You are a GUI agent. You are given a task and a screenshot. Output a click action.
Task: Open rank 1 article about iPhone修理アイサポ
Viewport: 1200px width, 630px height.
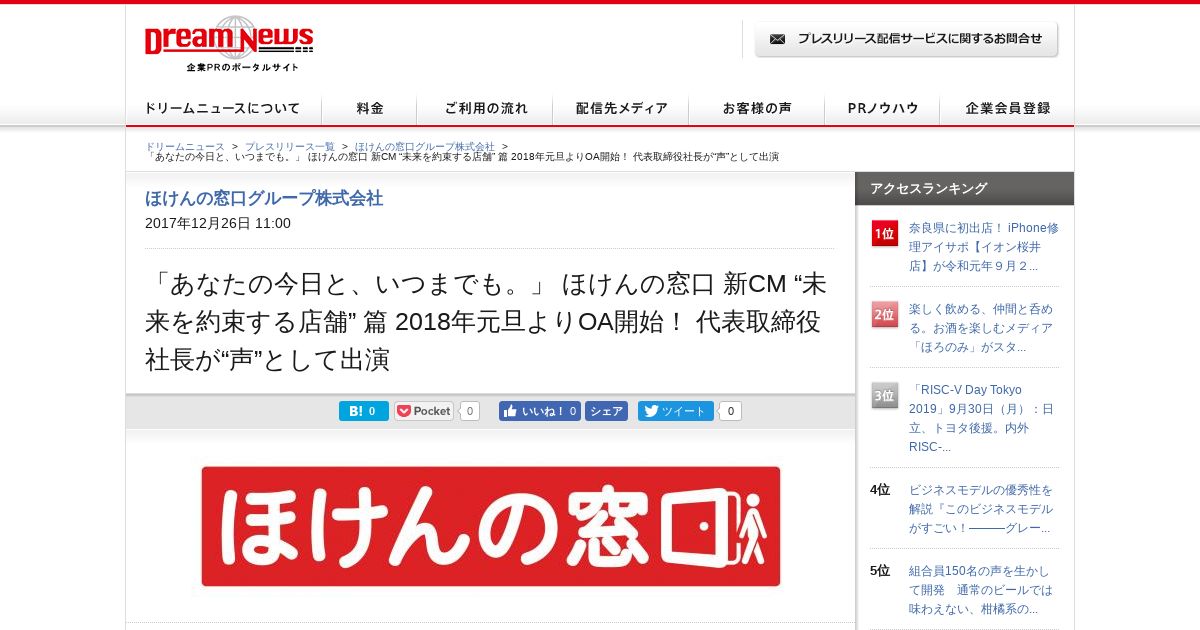coord(983,247)
